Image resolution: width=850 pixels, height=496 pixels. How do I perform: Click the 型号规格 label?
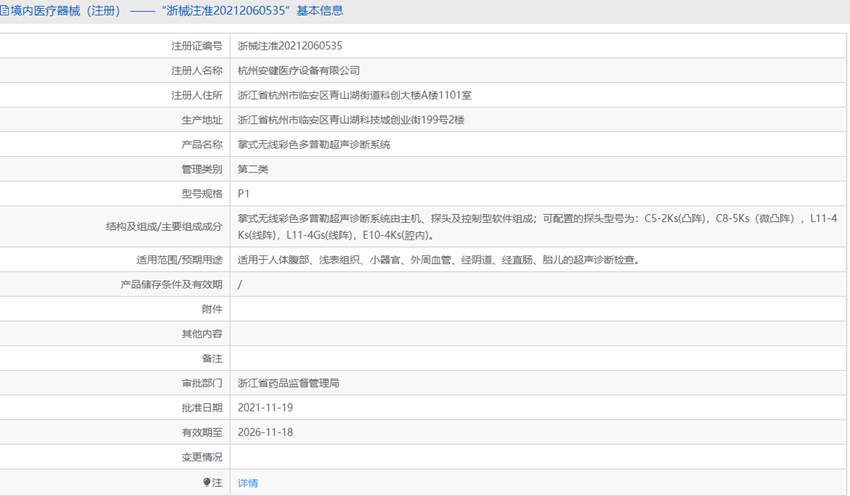(x=202, y=194)
